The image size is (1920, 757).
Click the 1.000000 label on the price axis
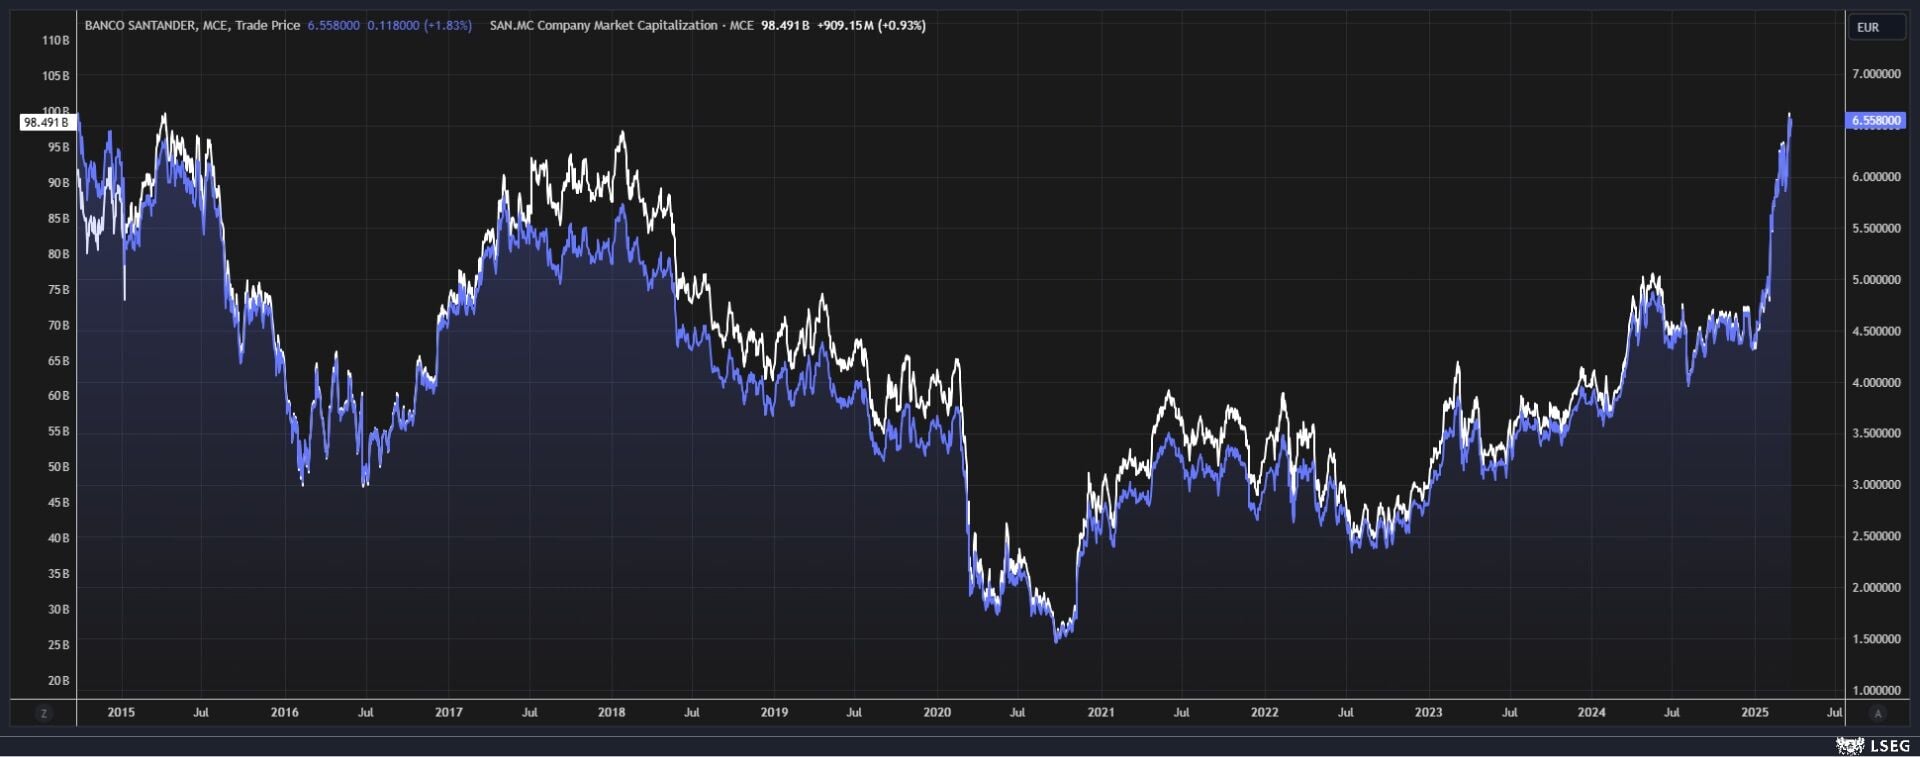point(1876,691)
